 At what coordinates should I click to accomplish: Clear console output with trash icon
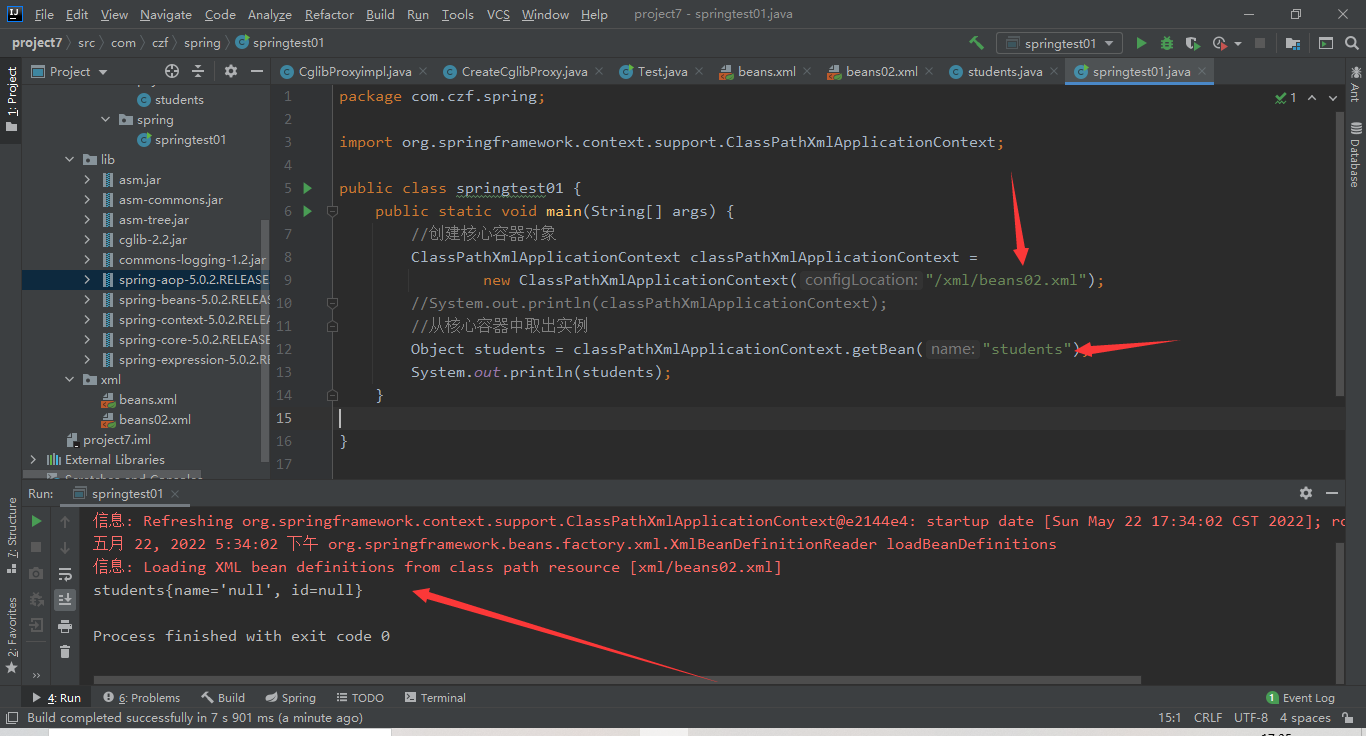pos(65,652)
